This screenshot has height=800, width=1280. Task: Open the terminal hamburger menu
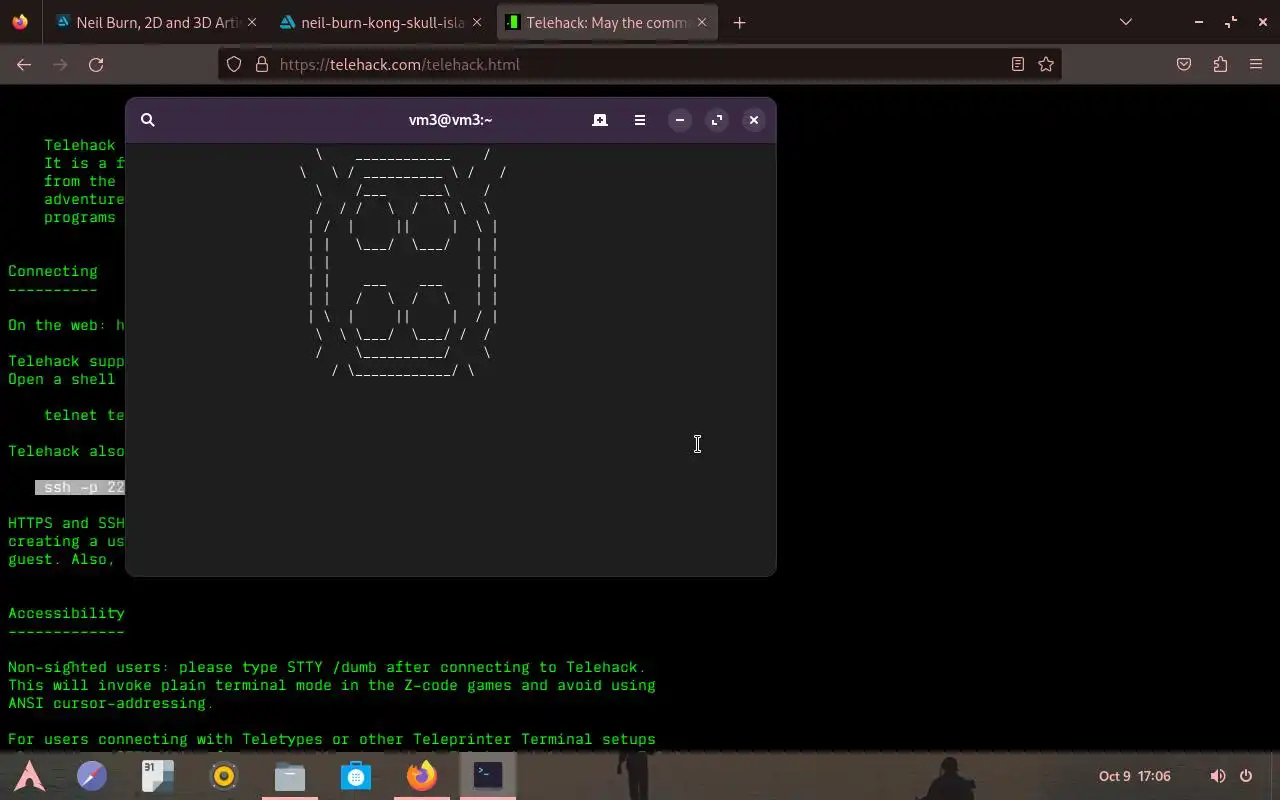[640, 120]
